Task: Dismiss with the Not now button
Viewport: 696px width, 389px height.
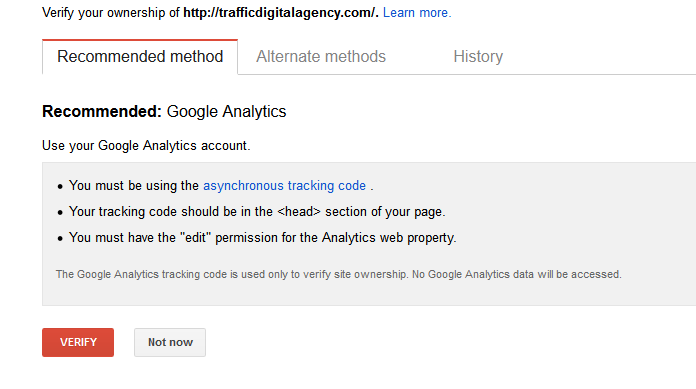Action: [x=170, y=342]
